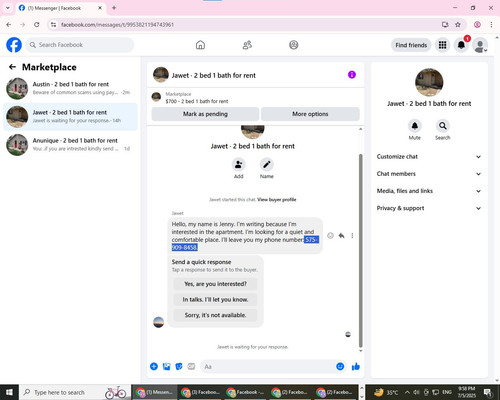The width and height of the screenshot is (500, 400).
Task: Open the Groups icon in top bar
Action: [294, 45]
